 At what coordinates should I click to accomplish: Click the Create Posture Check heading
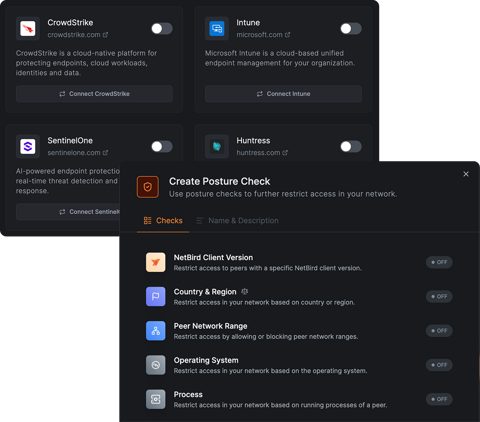pyautogui.click(x=220, y=181)
